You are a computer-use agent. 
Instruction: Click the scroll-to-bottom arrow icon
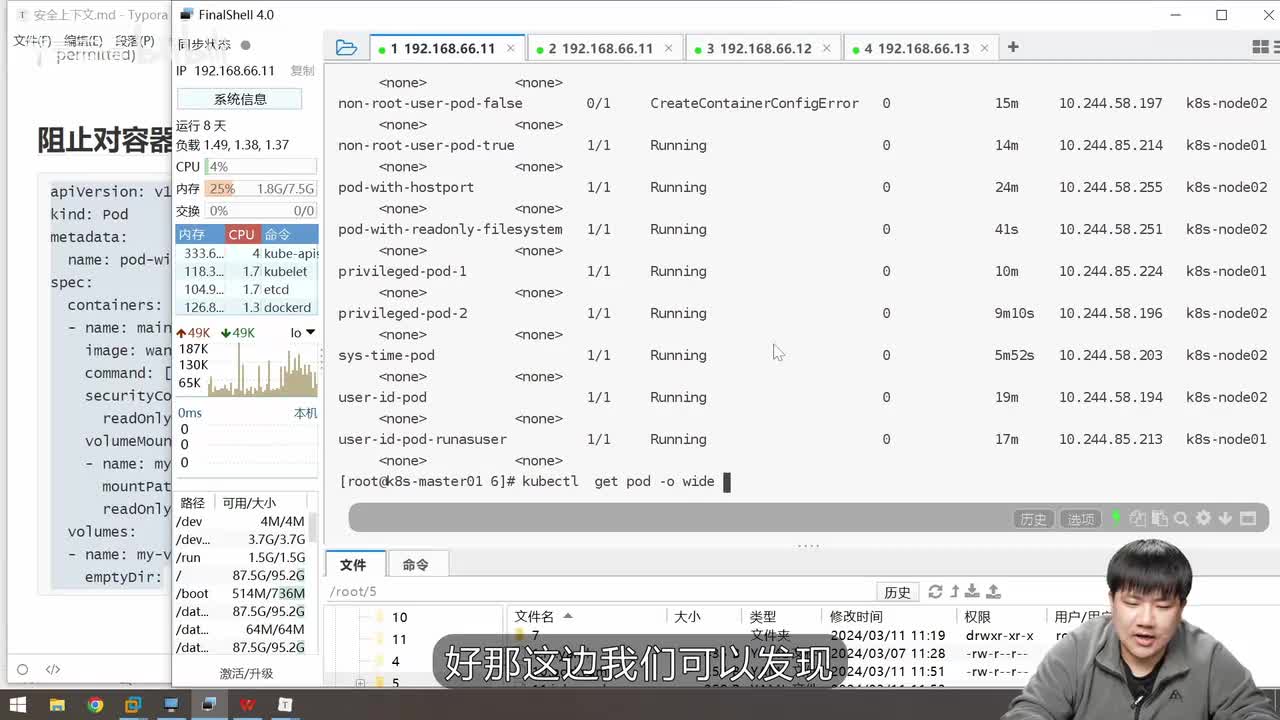click(1225, 518)
